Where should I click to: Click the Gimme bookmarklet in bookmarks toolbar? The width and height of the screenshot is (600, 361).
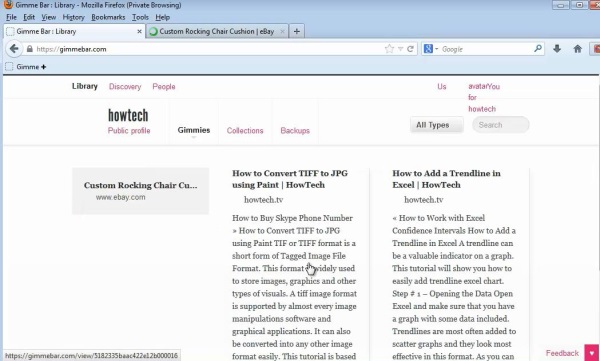click(26, 67)
